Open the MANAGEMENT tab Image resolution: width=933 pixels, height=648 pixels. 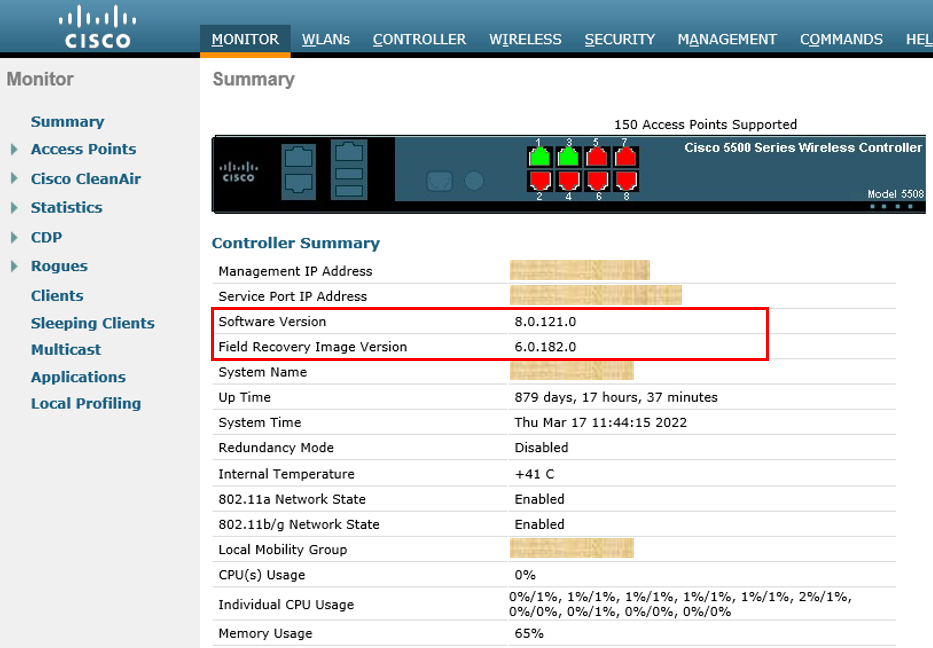point(727,39)
